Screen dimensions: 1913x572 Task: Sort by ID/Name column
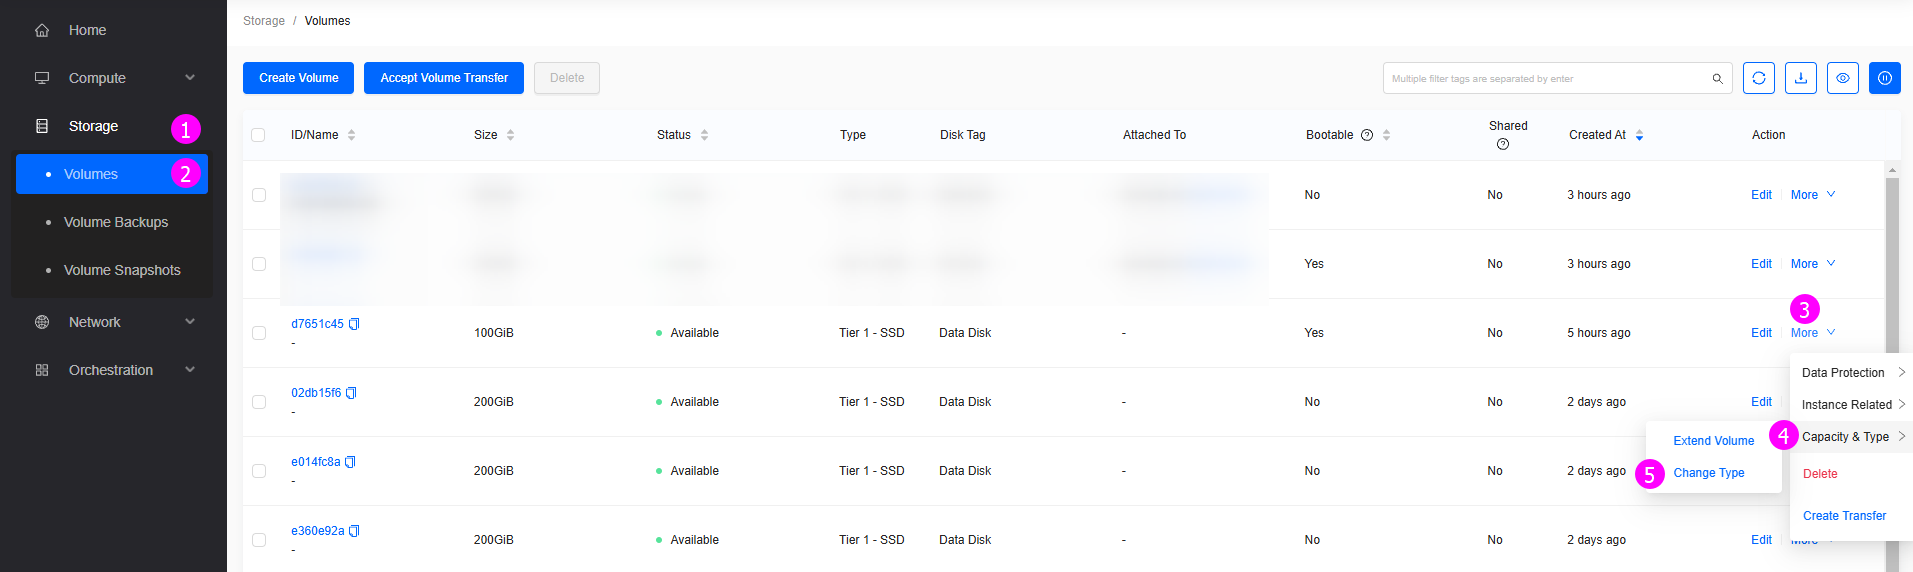point(351,135)
